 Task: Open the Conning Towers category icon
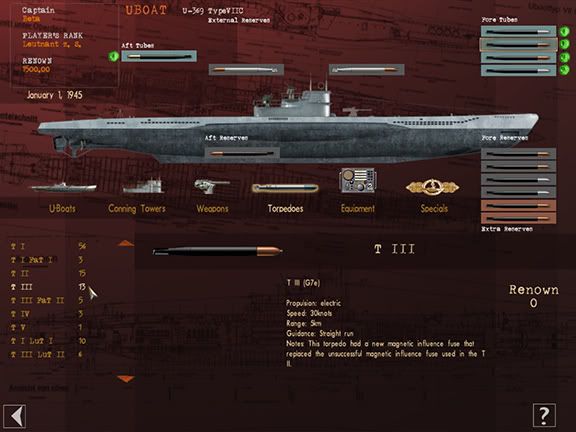(x=143, y=186)
